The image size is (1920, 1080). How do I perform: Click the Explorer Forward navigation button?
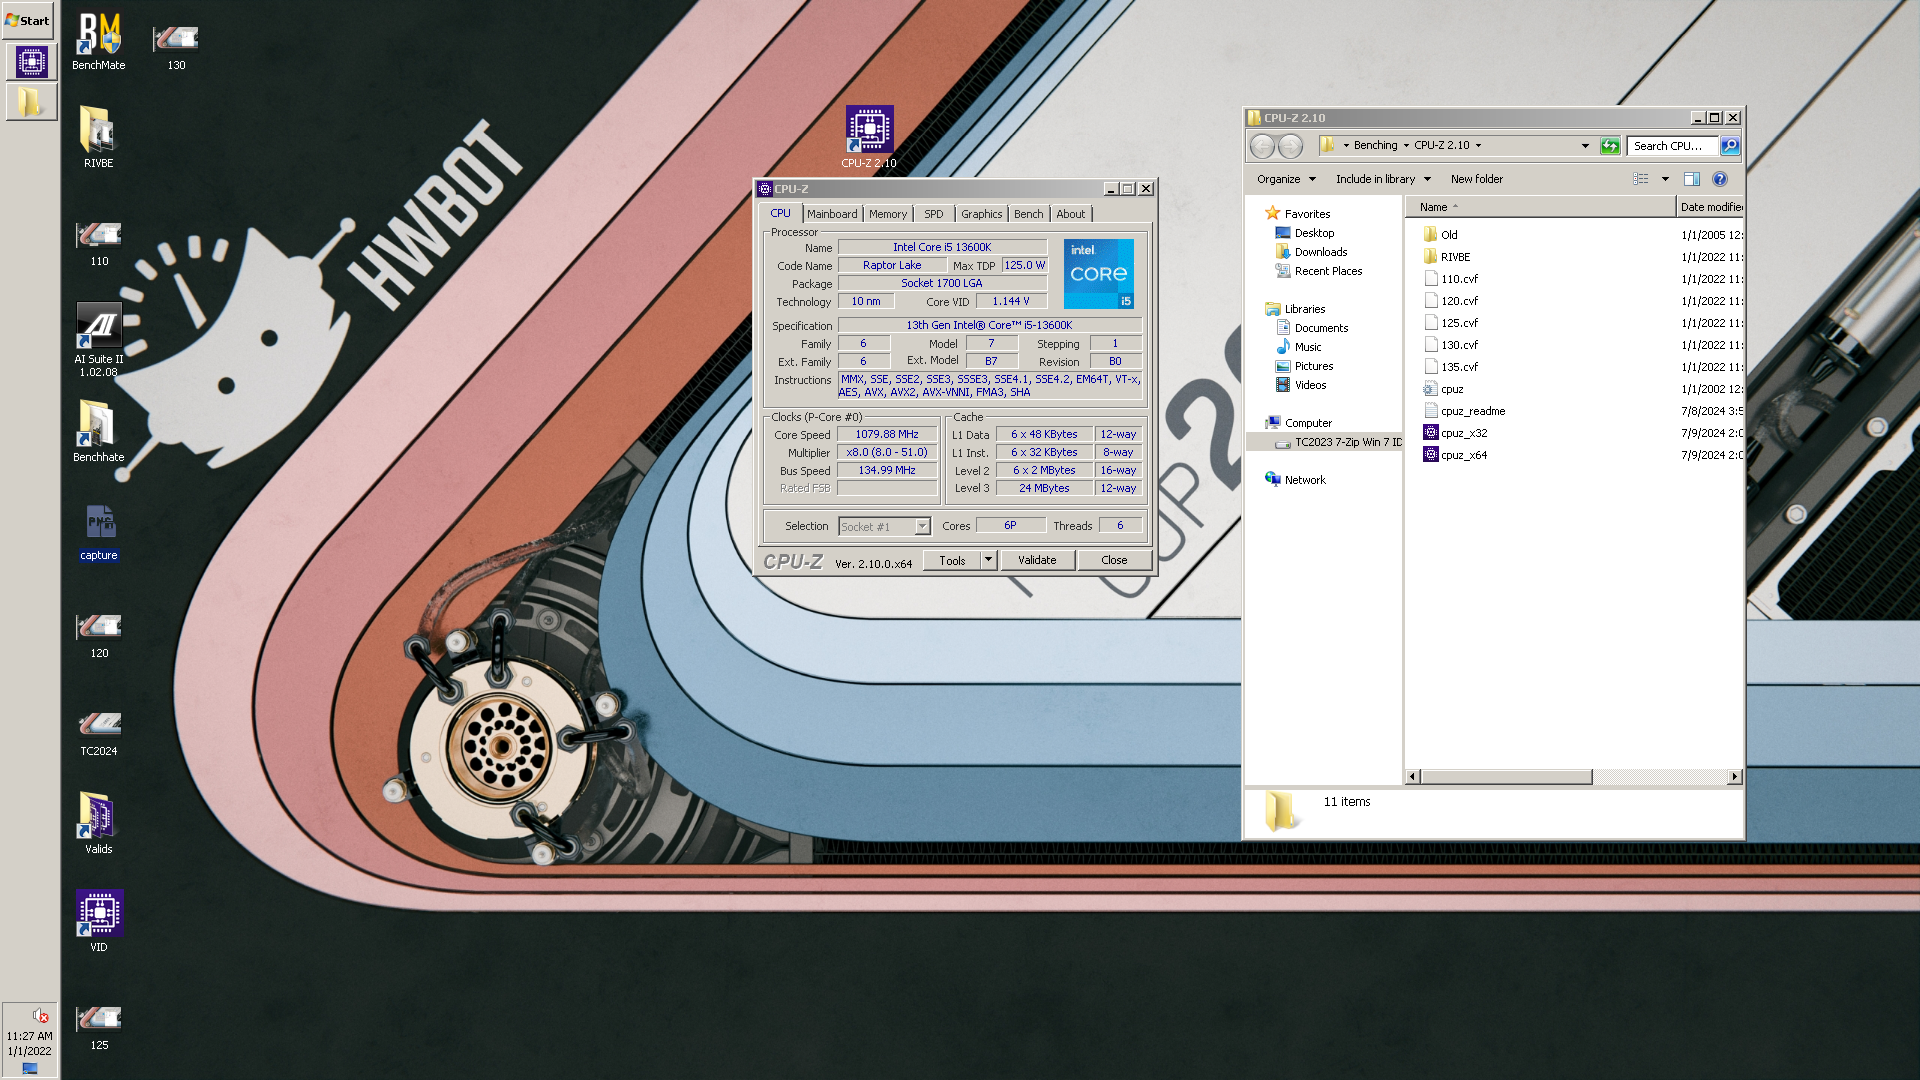pyautogui.click(x=1291, y=146)
